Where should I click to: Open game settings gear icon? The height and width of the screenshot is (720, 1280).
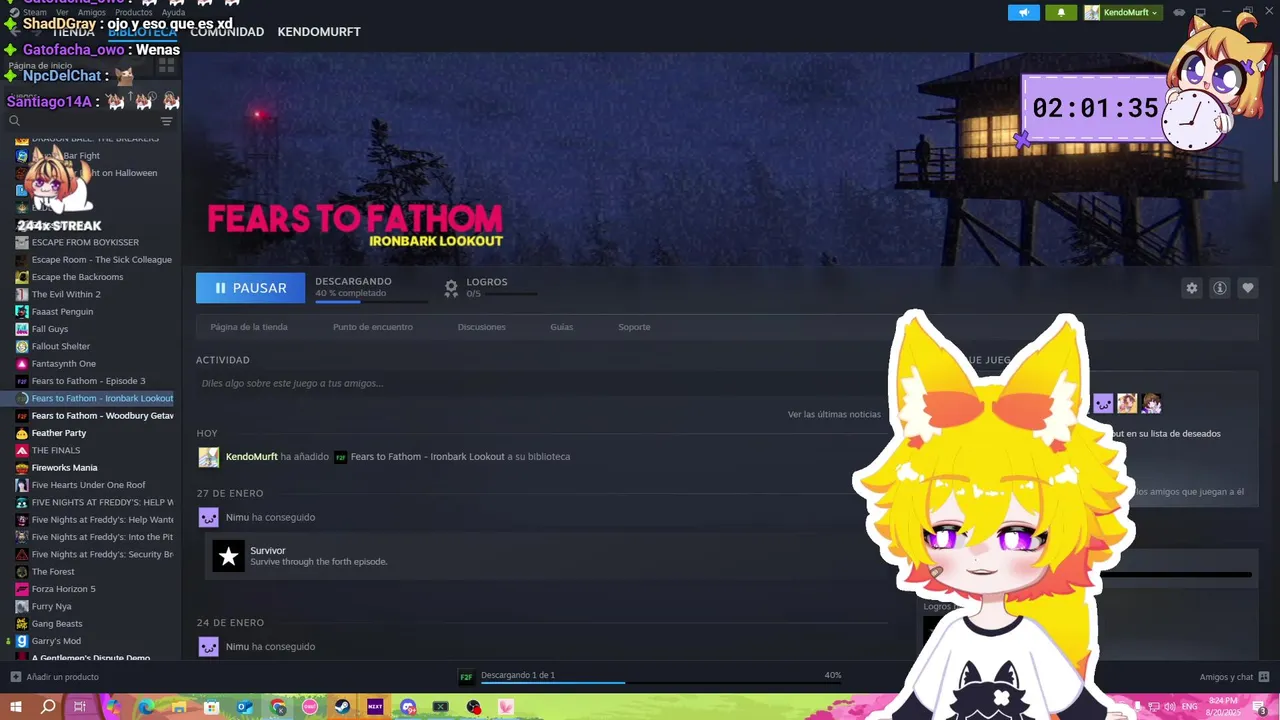(x=1191, y=288)
